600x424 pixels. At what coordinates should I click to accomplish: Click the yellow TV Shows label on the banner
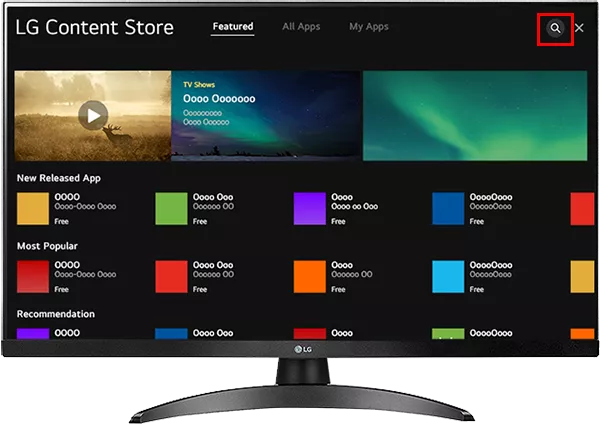pos(199,85)
